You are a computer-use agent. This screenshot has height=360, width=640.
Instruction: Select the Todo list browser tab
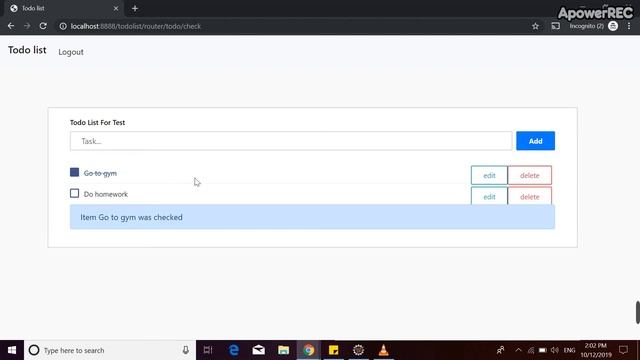click(63, 8)
